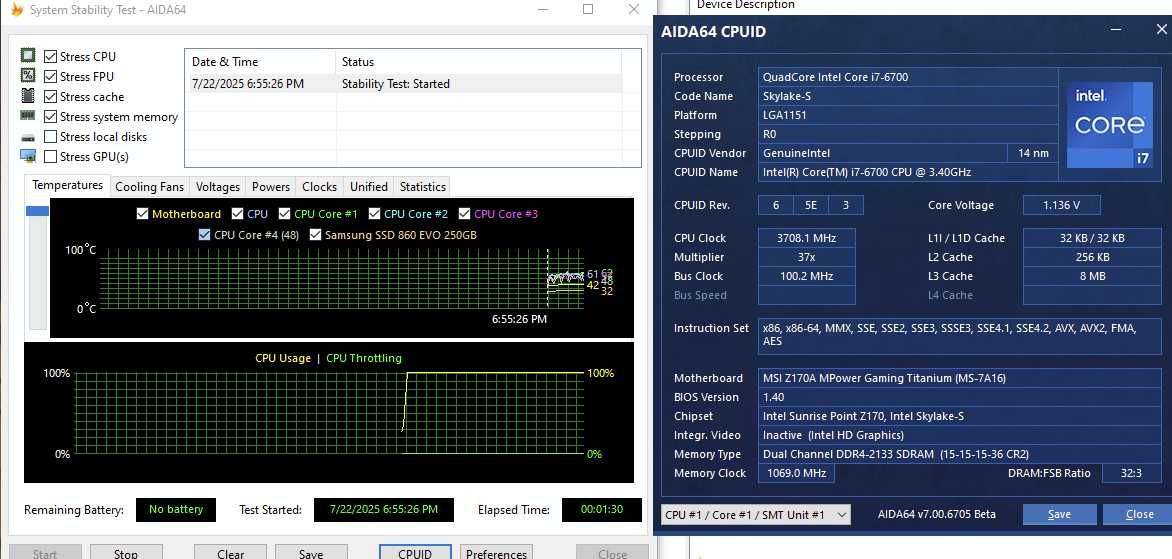This screenshot has height=559, width=1172.
Task: Click the DRAM:FSB Ratio value 32:3
Action: pos(1132,473)
